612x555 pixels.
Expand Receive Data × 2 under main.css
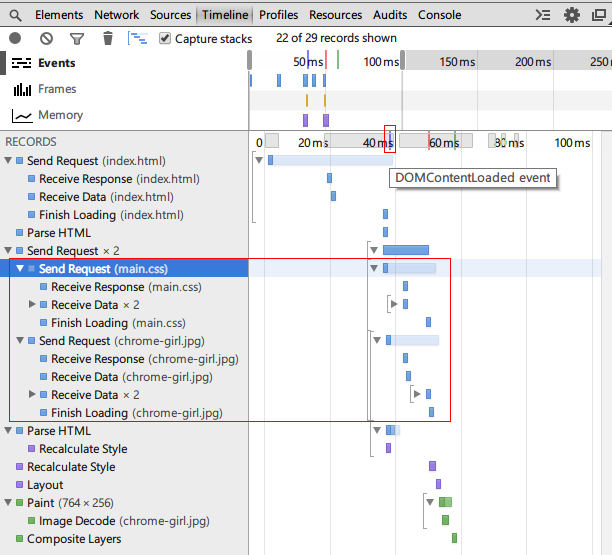click(32, 304)
